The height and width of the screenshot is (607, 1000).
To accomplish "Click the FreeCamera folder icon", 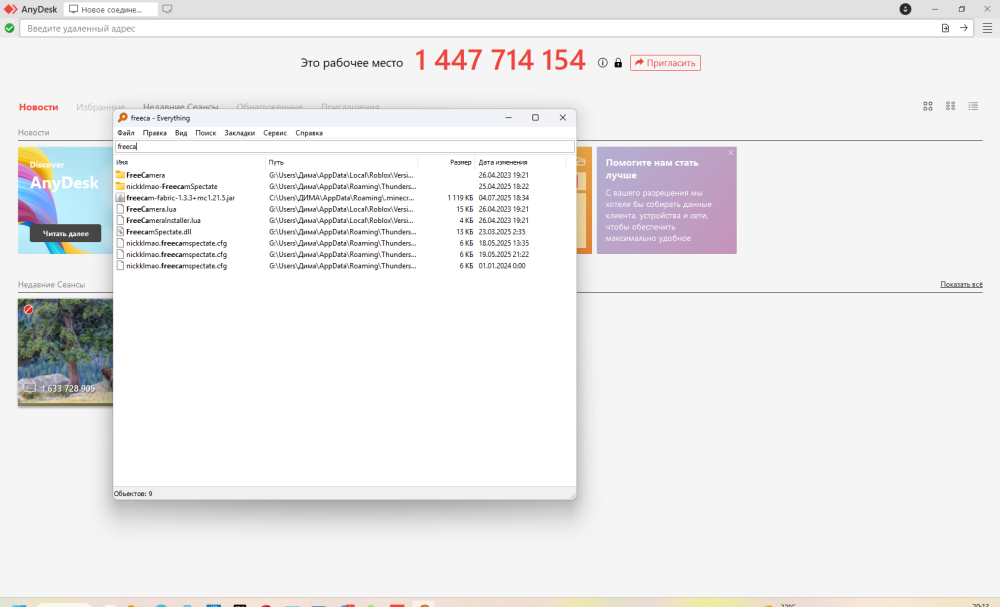I will click(x=120, y=175).
